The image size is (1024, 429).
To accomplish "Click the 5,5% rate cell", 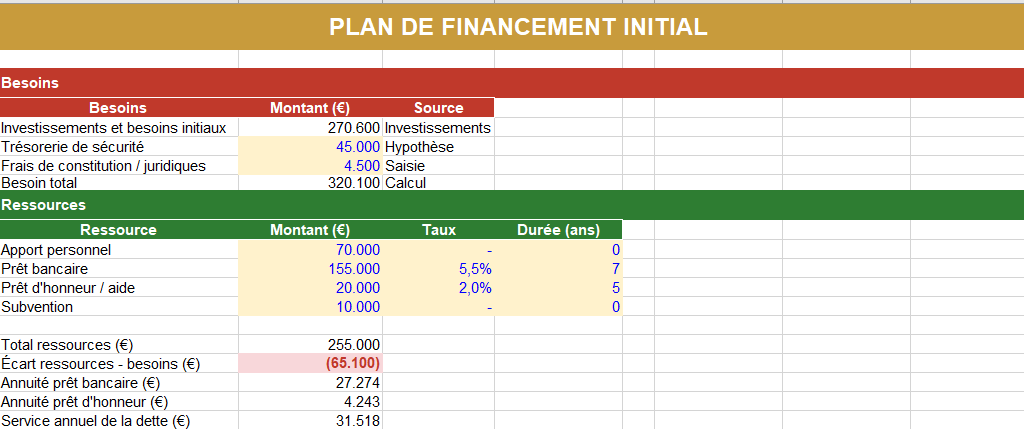I will pos(438,268).
